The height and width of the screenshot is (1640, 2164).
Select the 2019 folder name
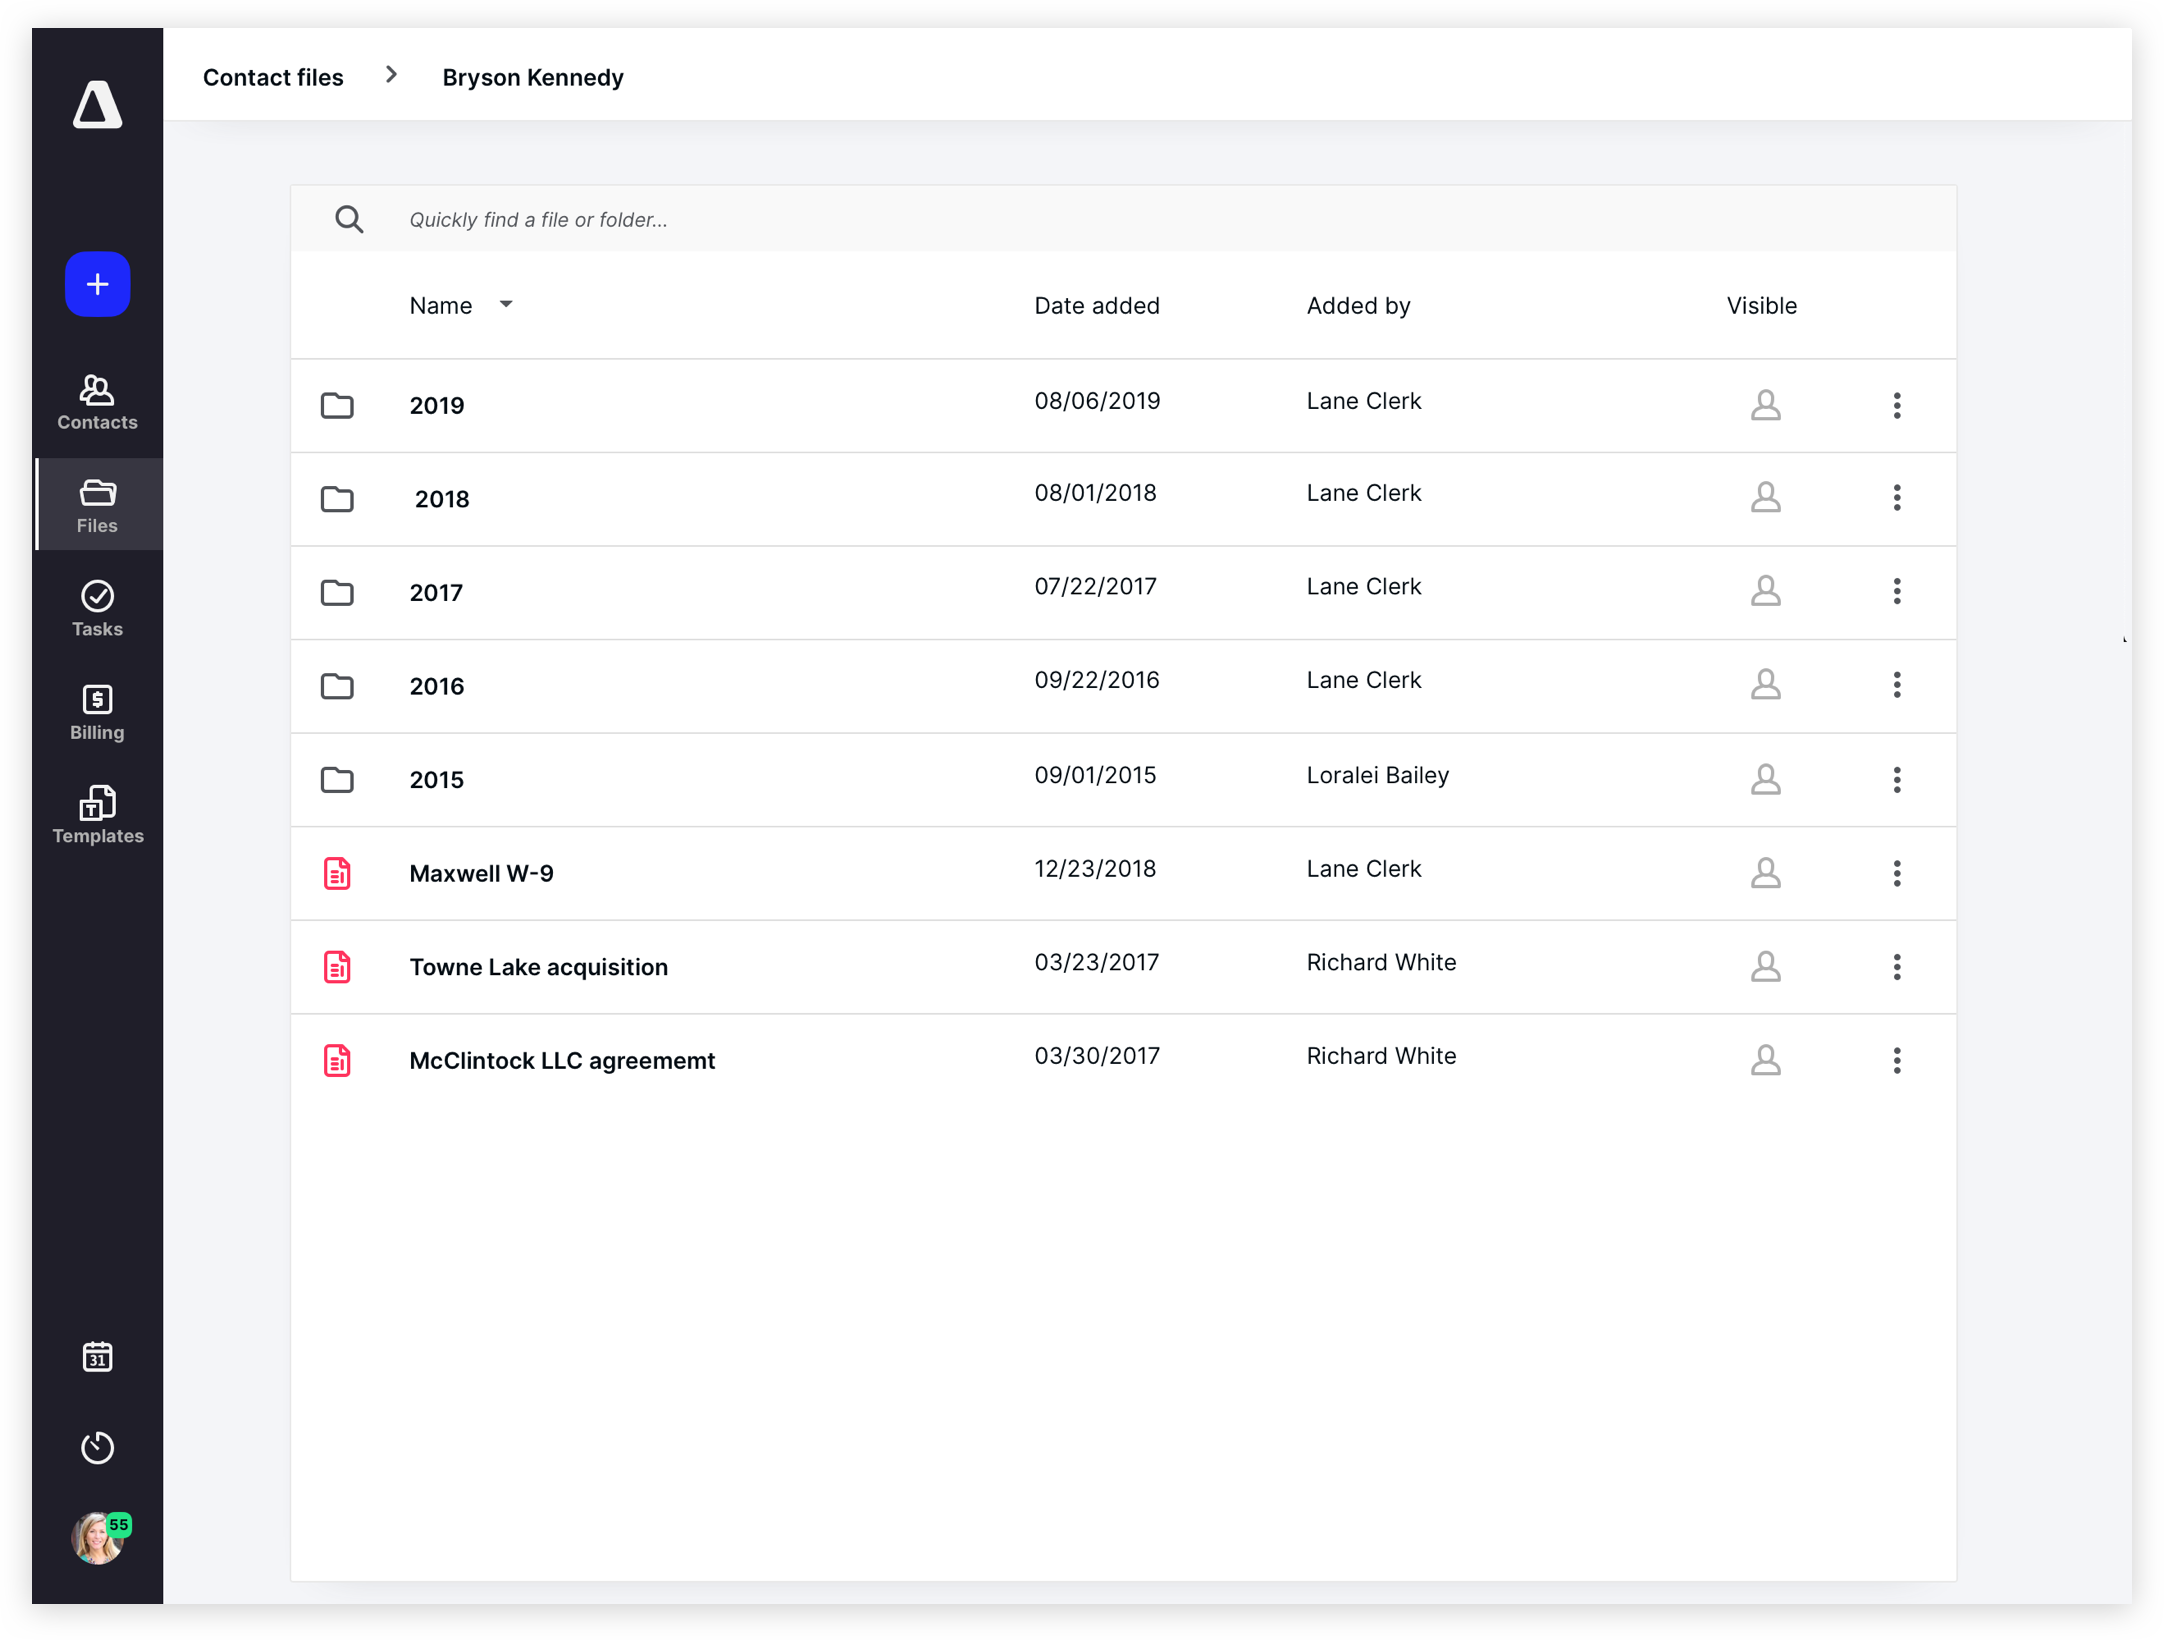436,405
